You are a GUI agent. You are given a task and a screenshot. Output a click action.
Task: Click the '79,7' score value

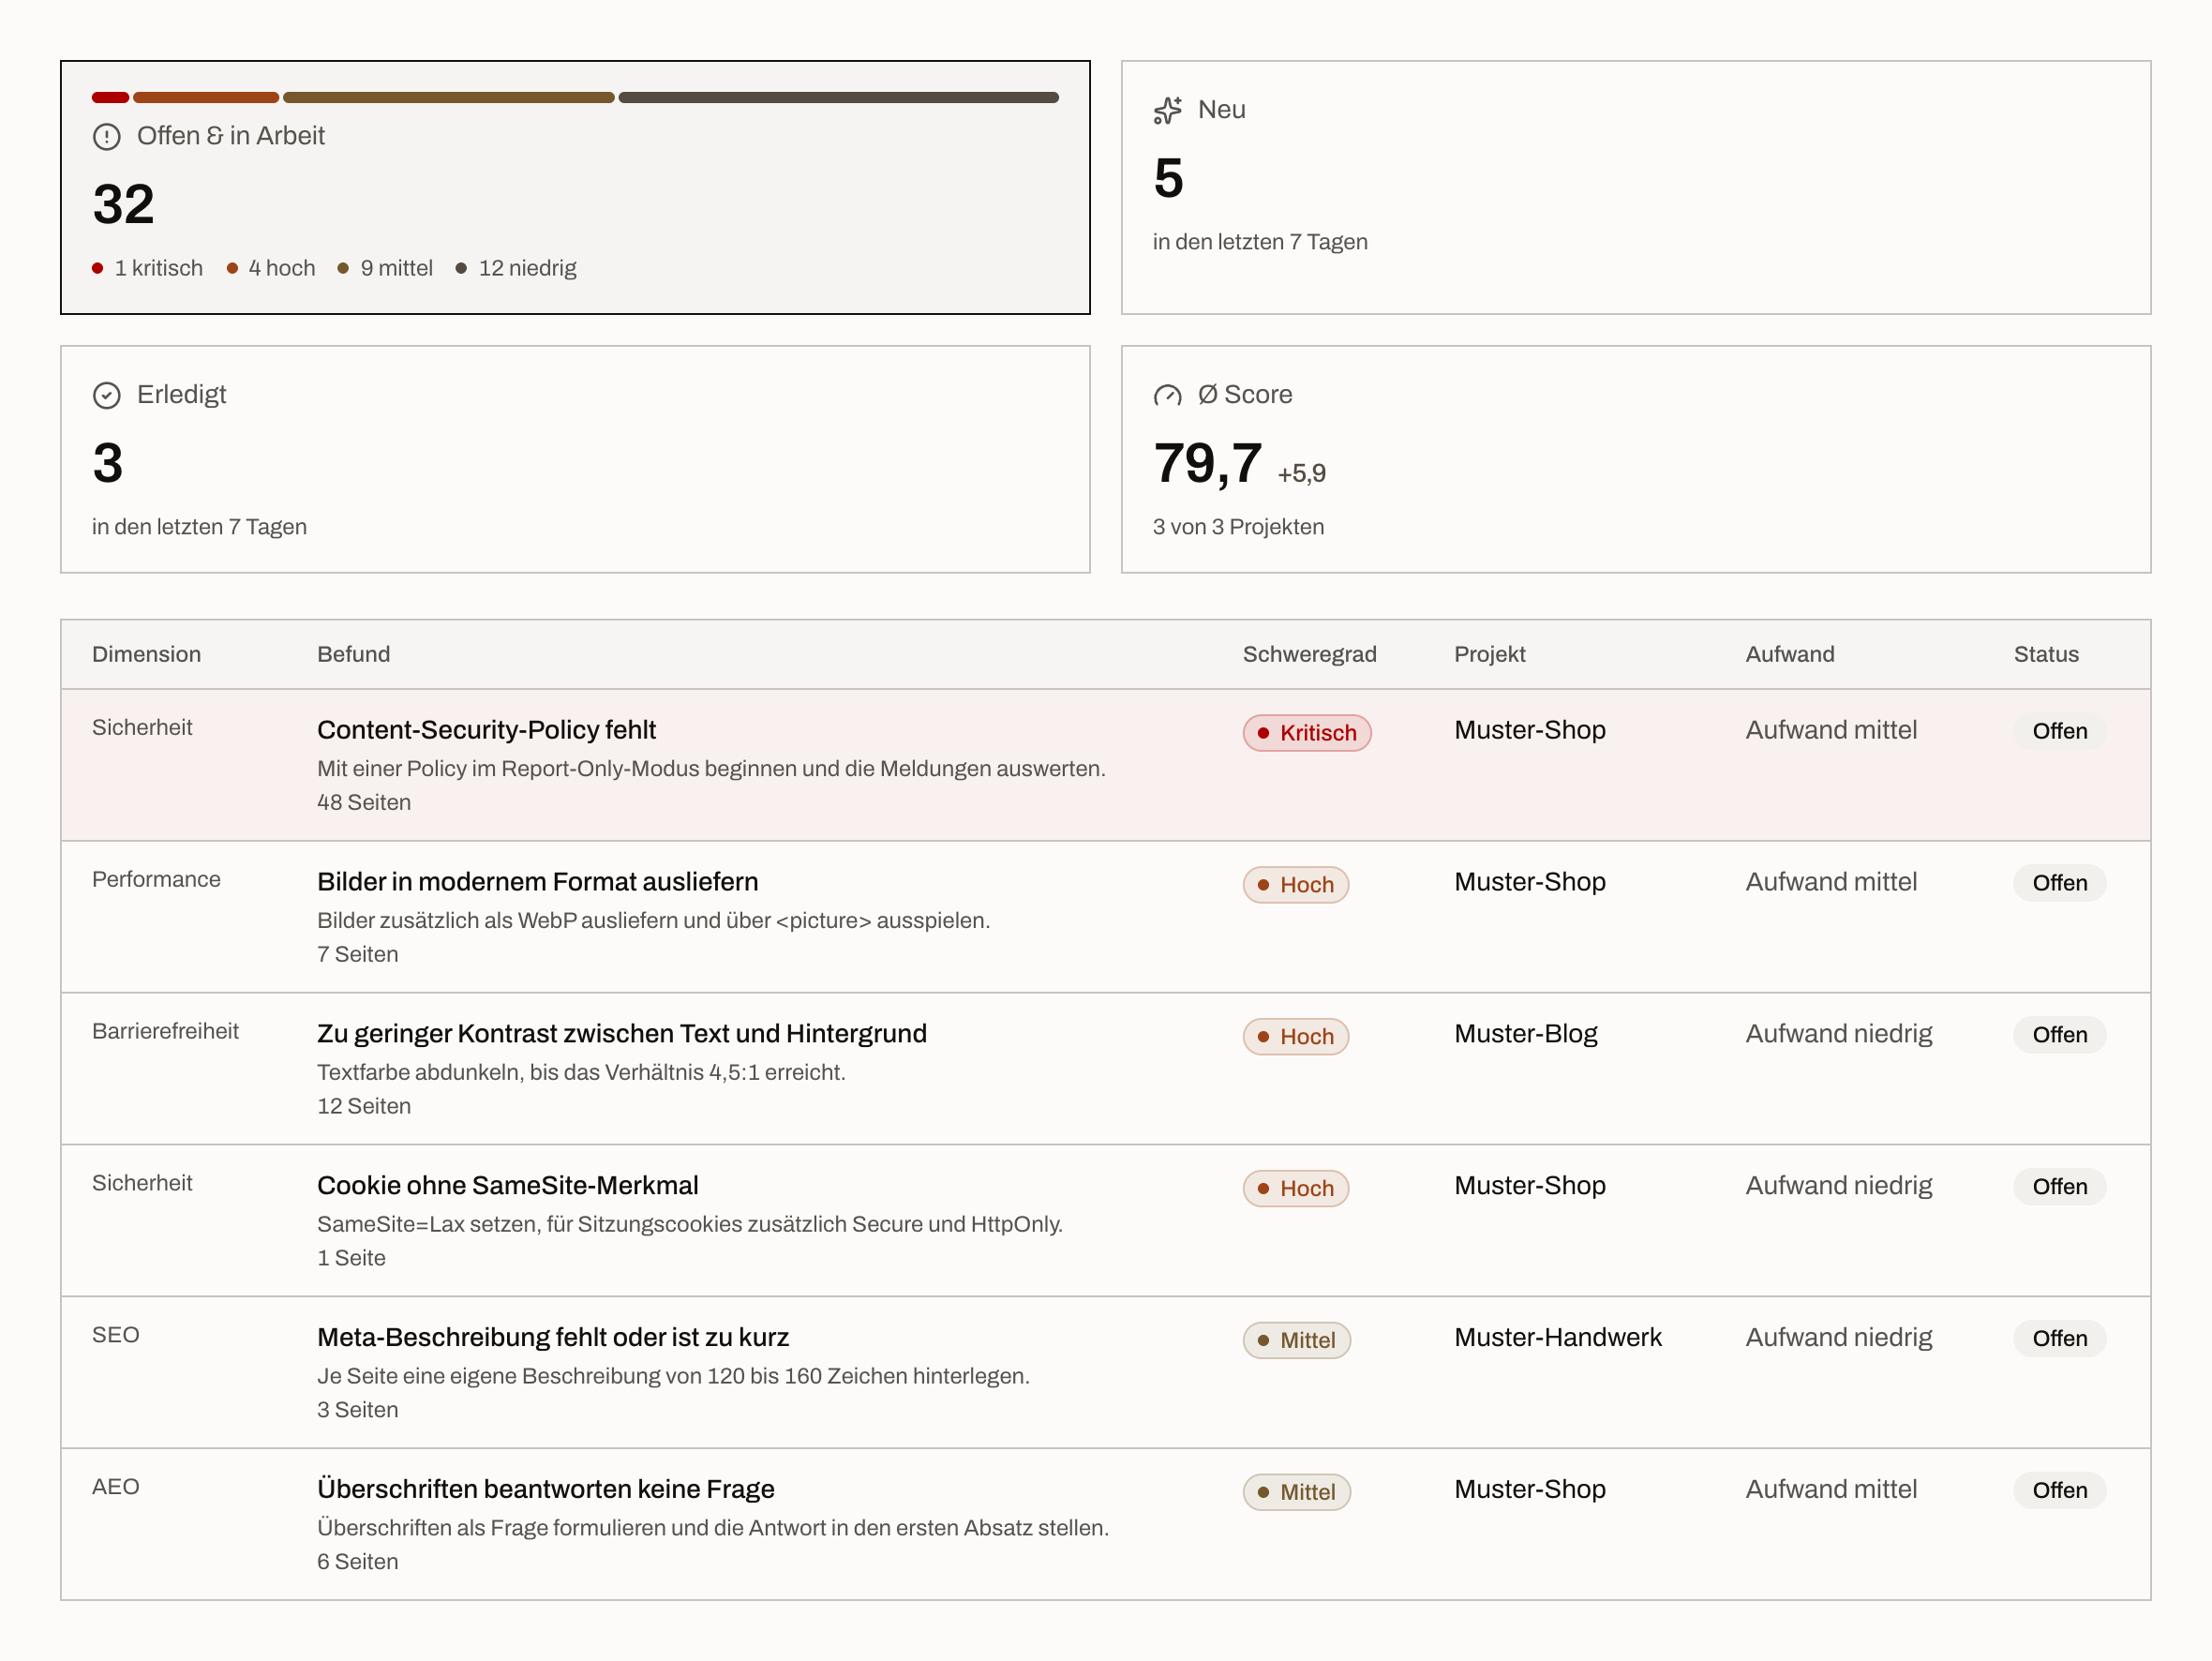point(1207,464)
